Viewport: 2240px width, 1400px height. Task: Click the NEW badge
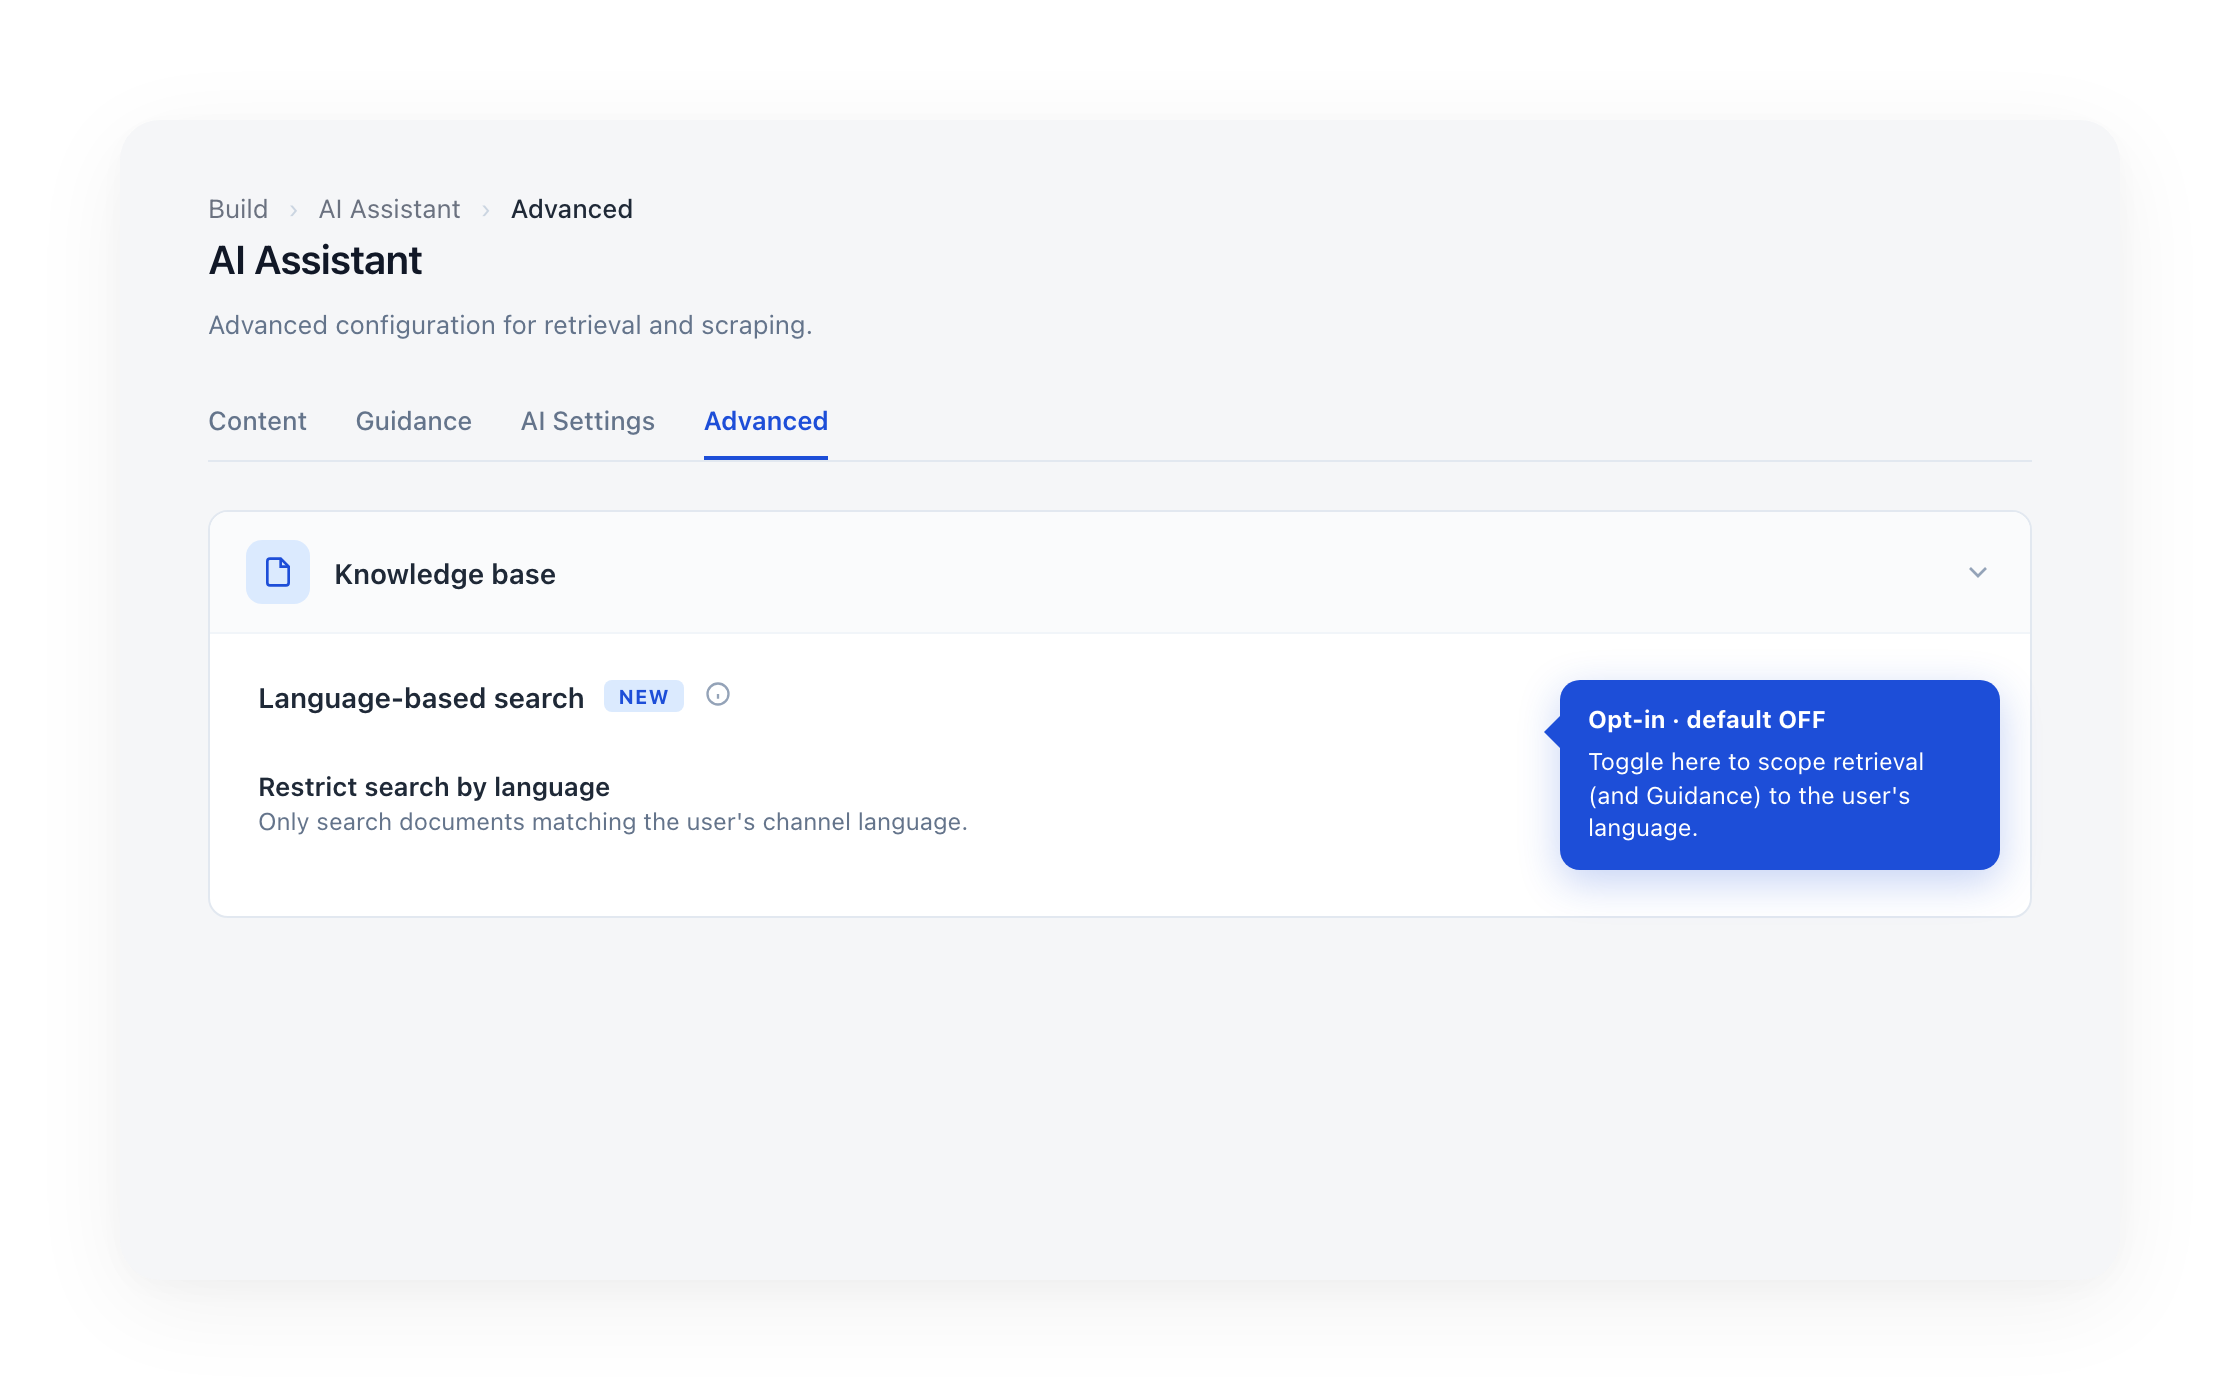[643, 697]
